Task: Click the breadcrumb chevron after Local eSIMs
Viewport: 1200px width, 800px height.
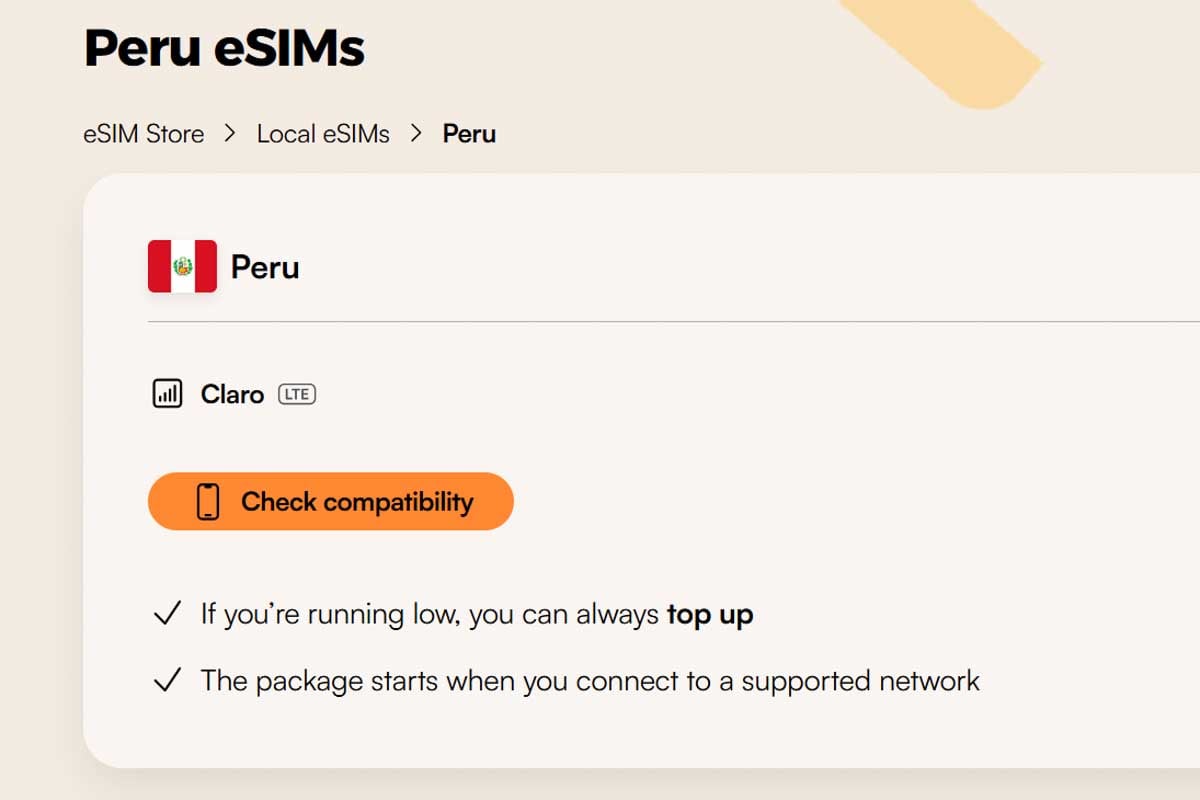Action: pyautogui.click(x=417, y=134)
